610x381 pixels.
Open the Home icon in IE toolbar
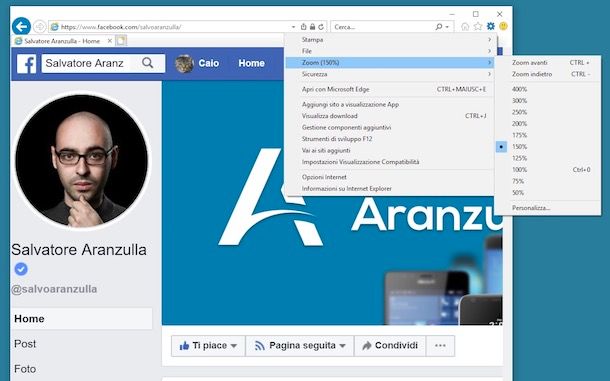[465, 26]
